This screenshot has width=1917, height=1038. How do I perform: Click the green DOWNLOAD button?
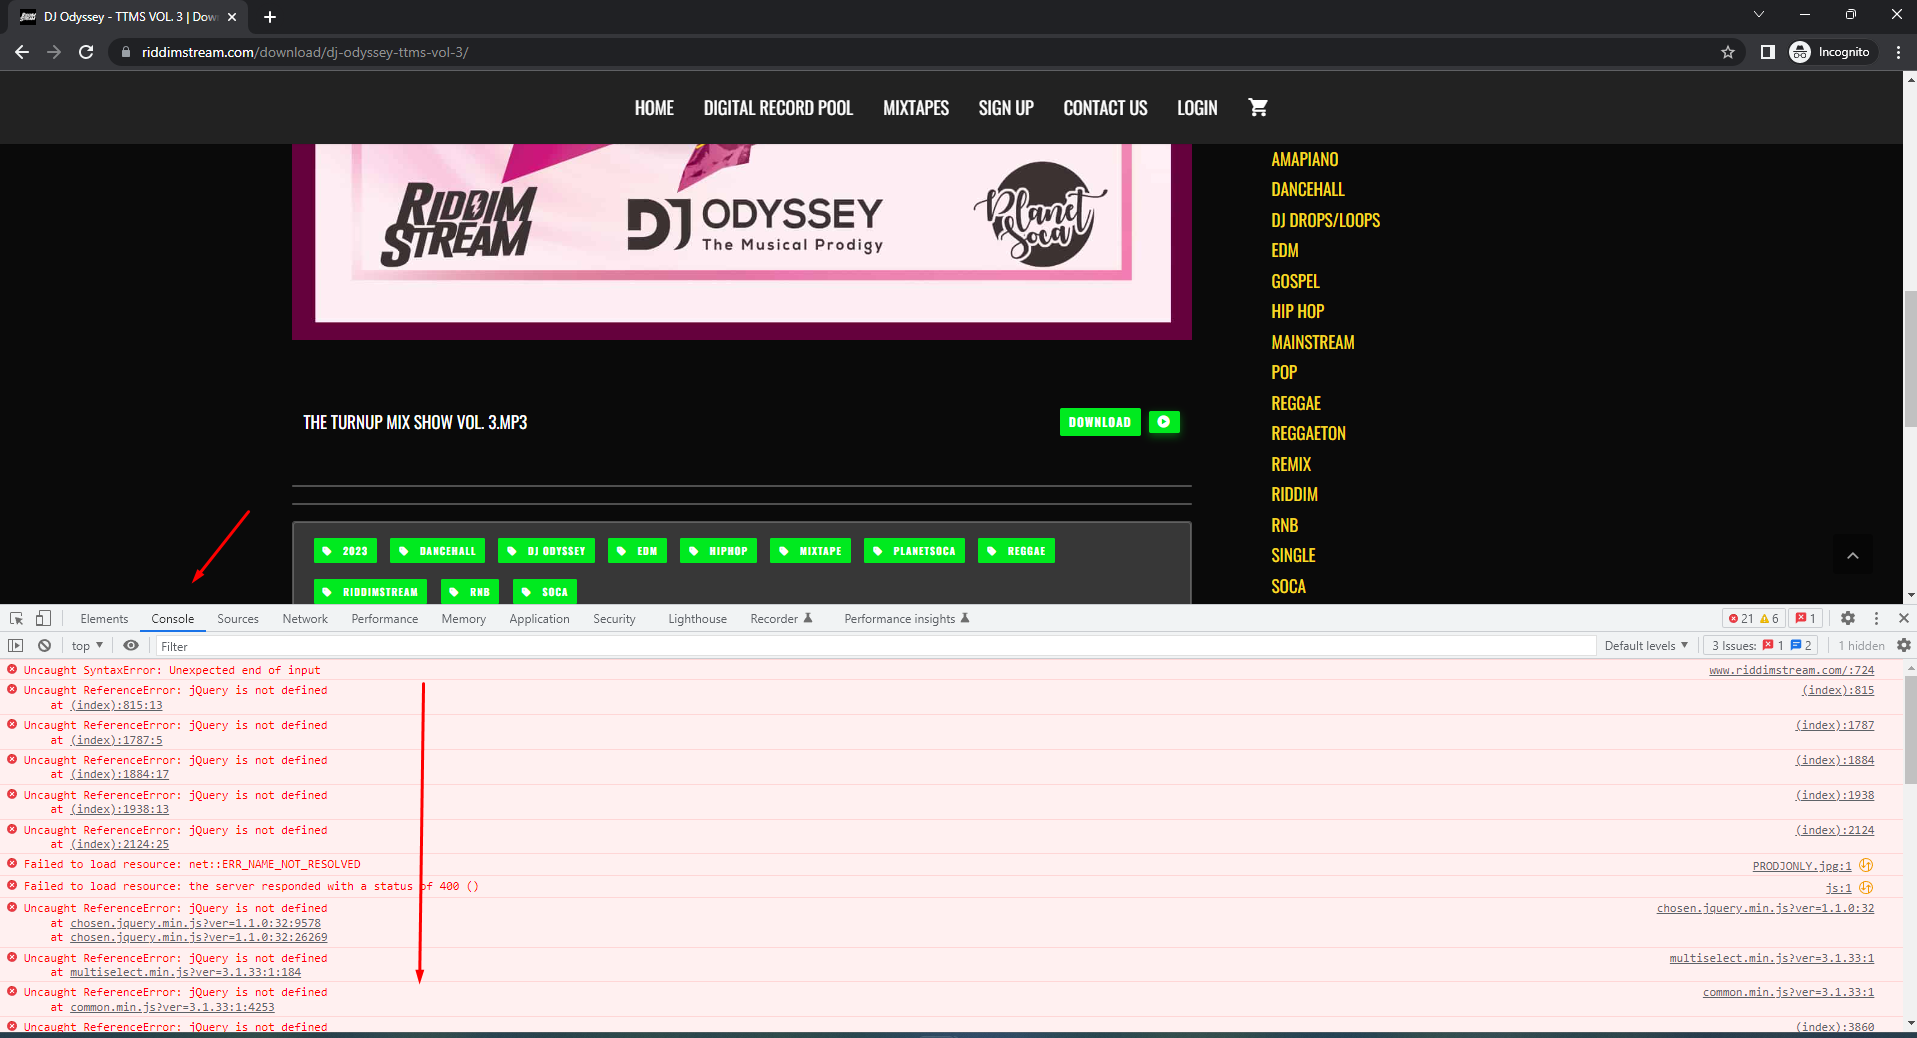pos(1100,422)
